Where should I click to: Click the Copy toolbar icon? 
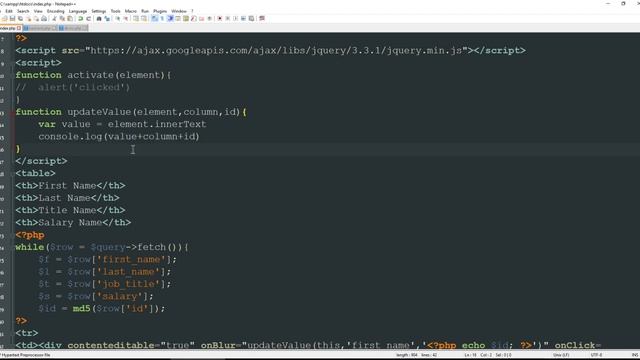tap(62, 18)
